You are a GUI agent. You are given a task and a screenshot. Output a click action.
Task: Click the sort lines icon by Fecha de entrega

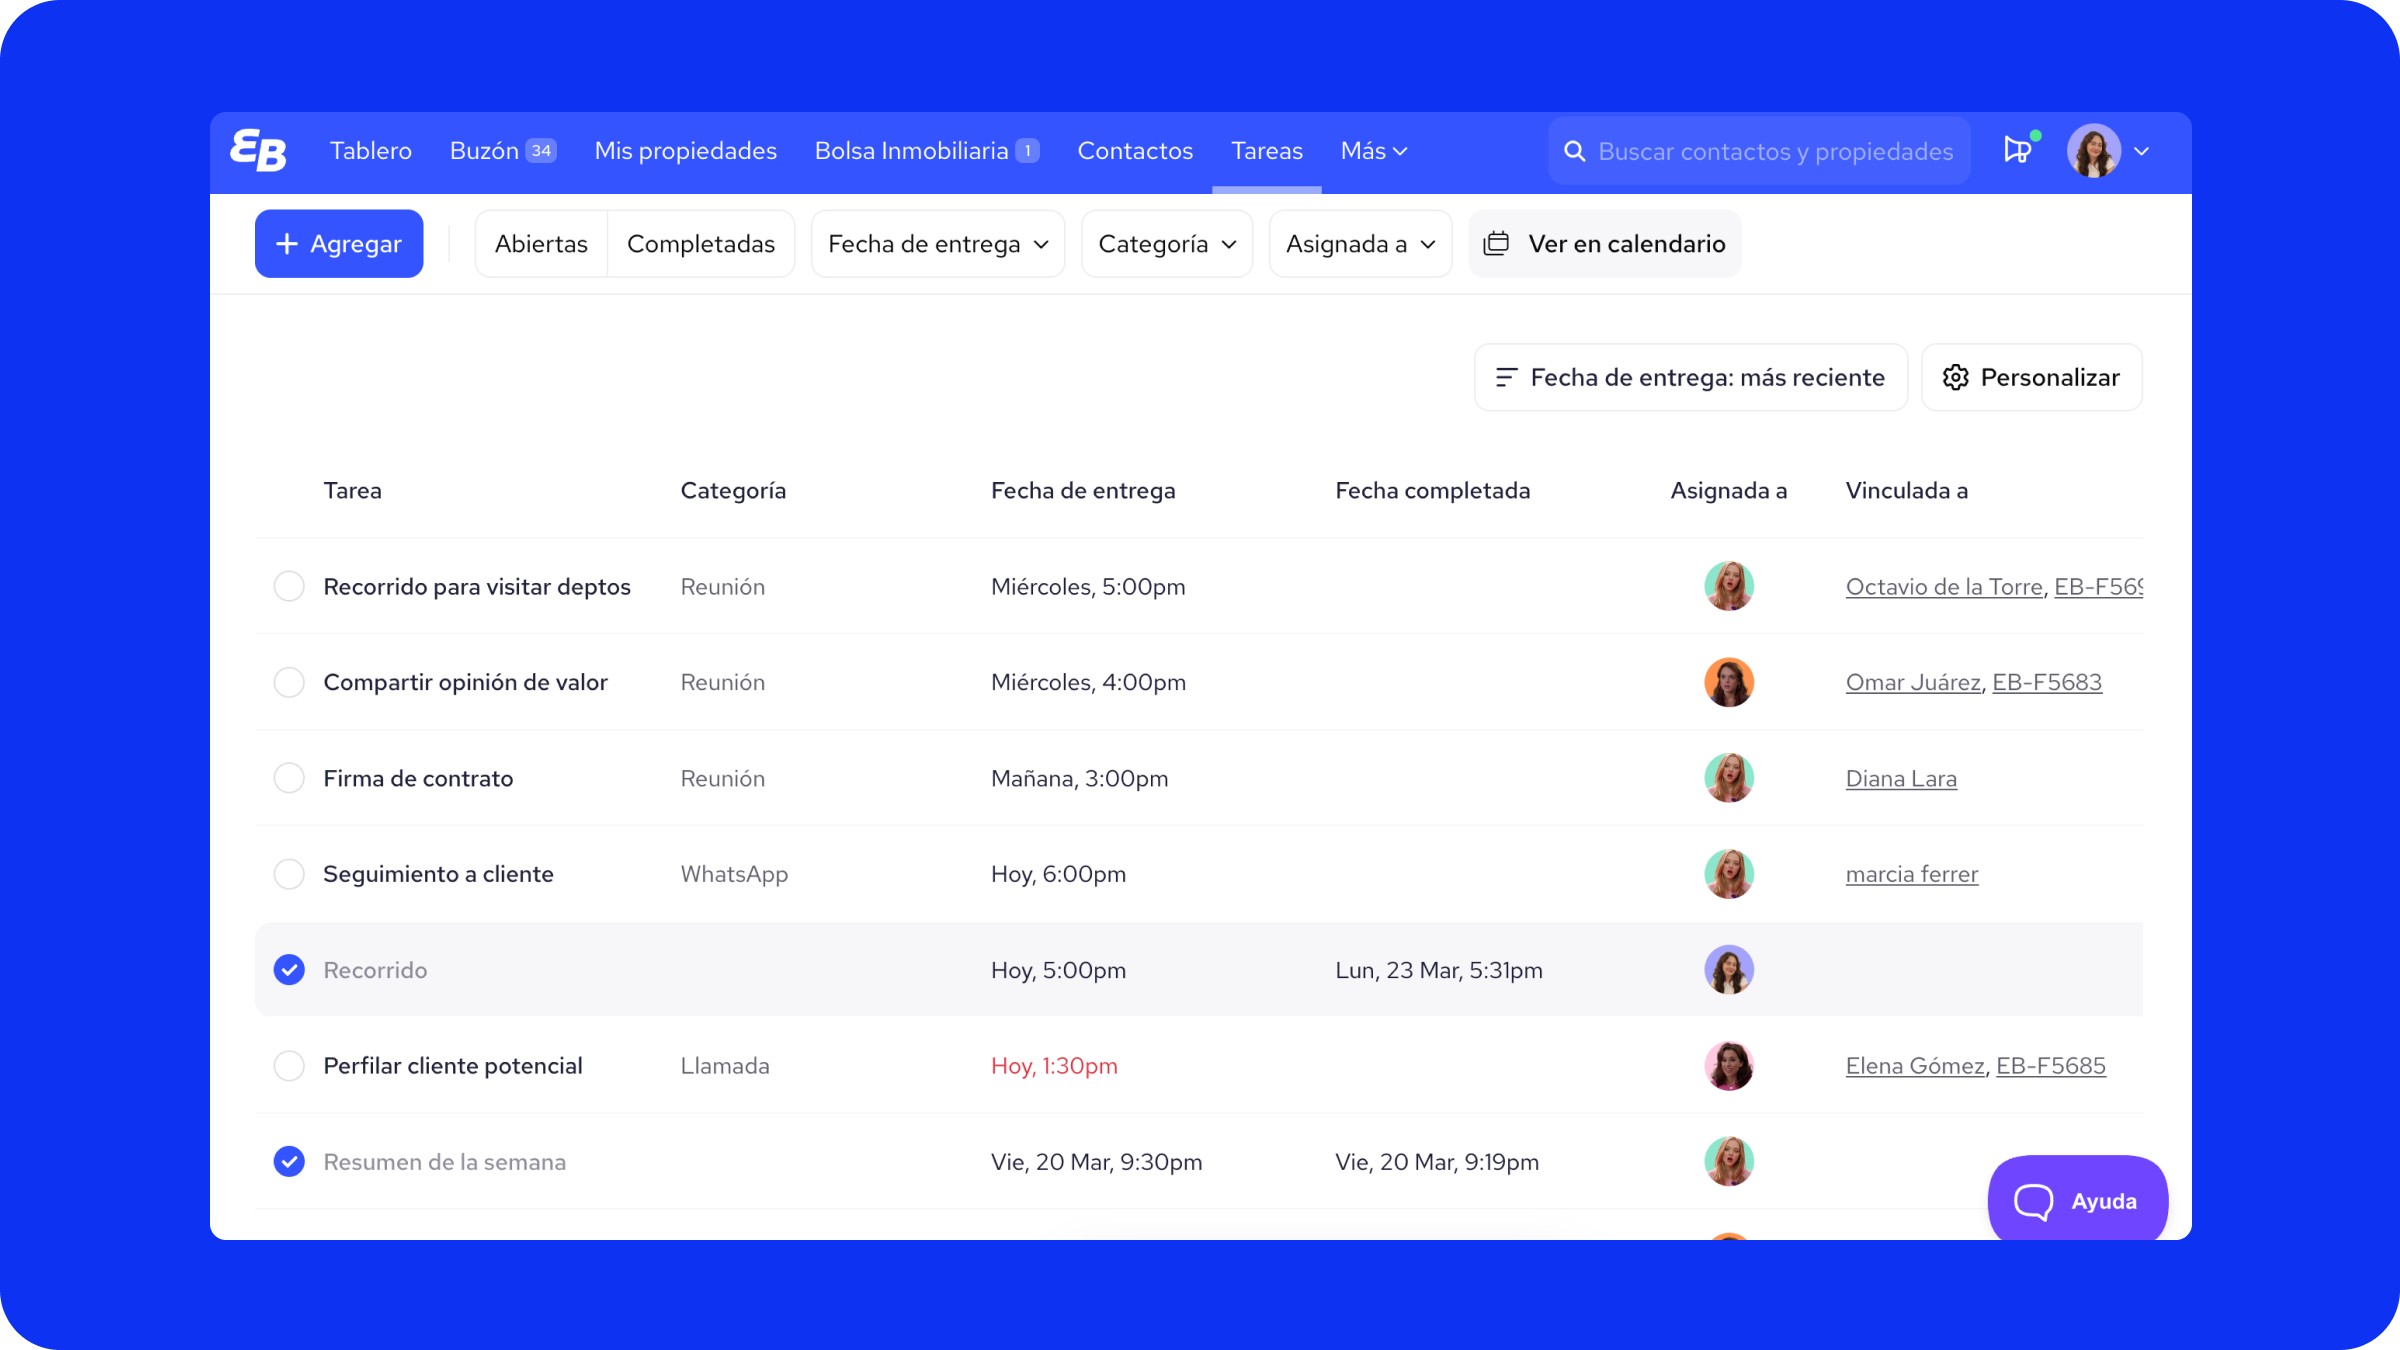pyautogui.click(x=1506, y=377)
